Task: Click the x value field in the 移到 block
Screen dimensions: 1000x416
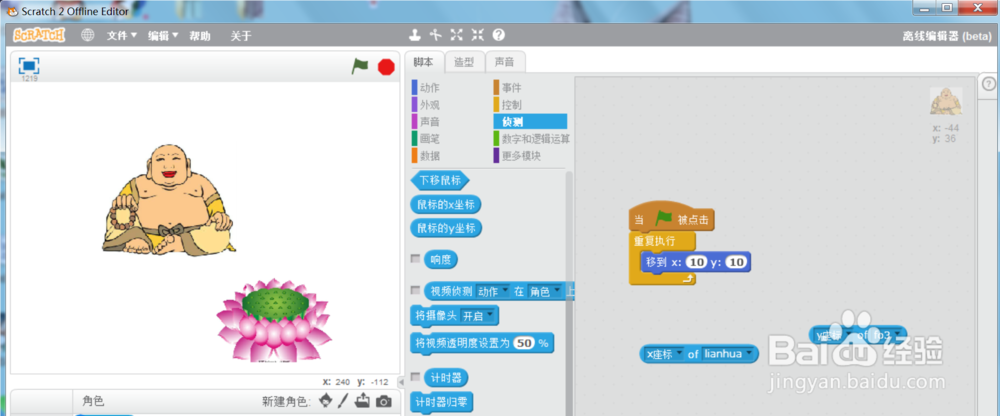Action: click(x=698, y=262)
